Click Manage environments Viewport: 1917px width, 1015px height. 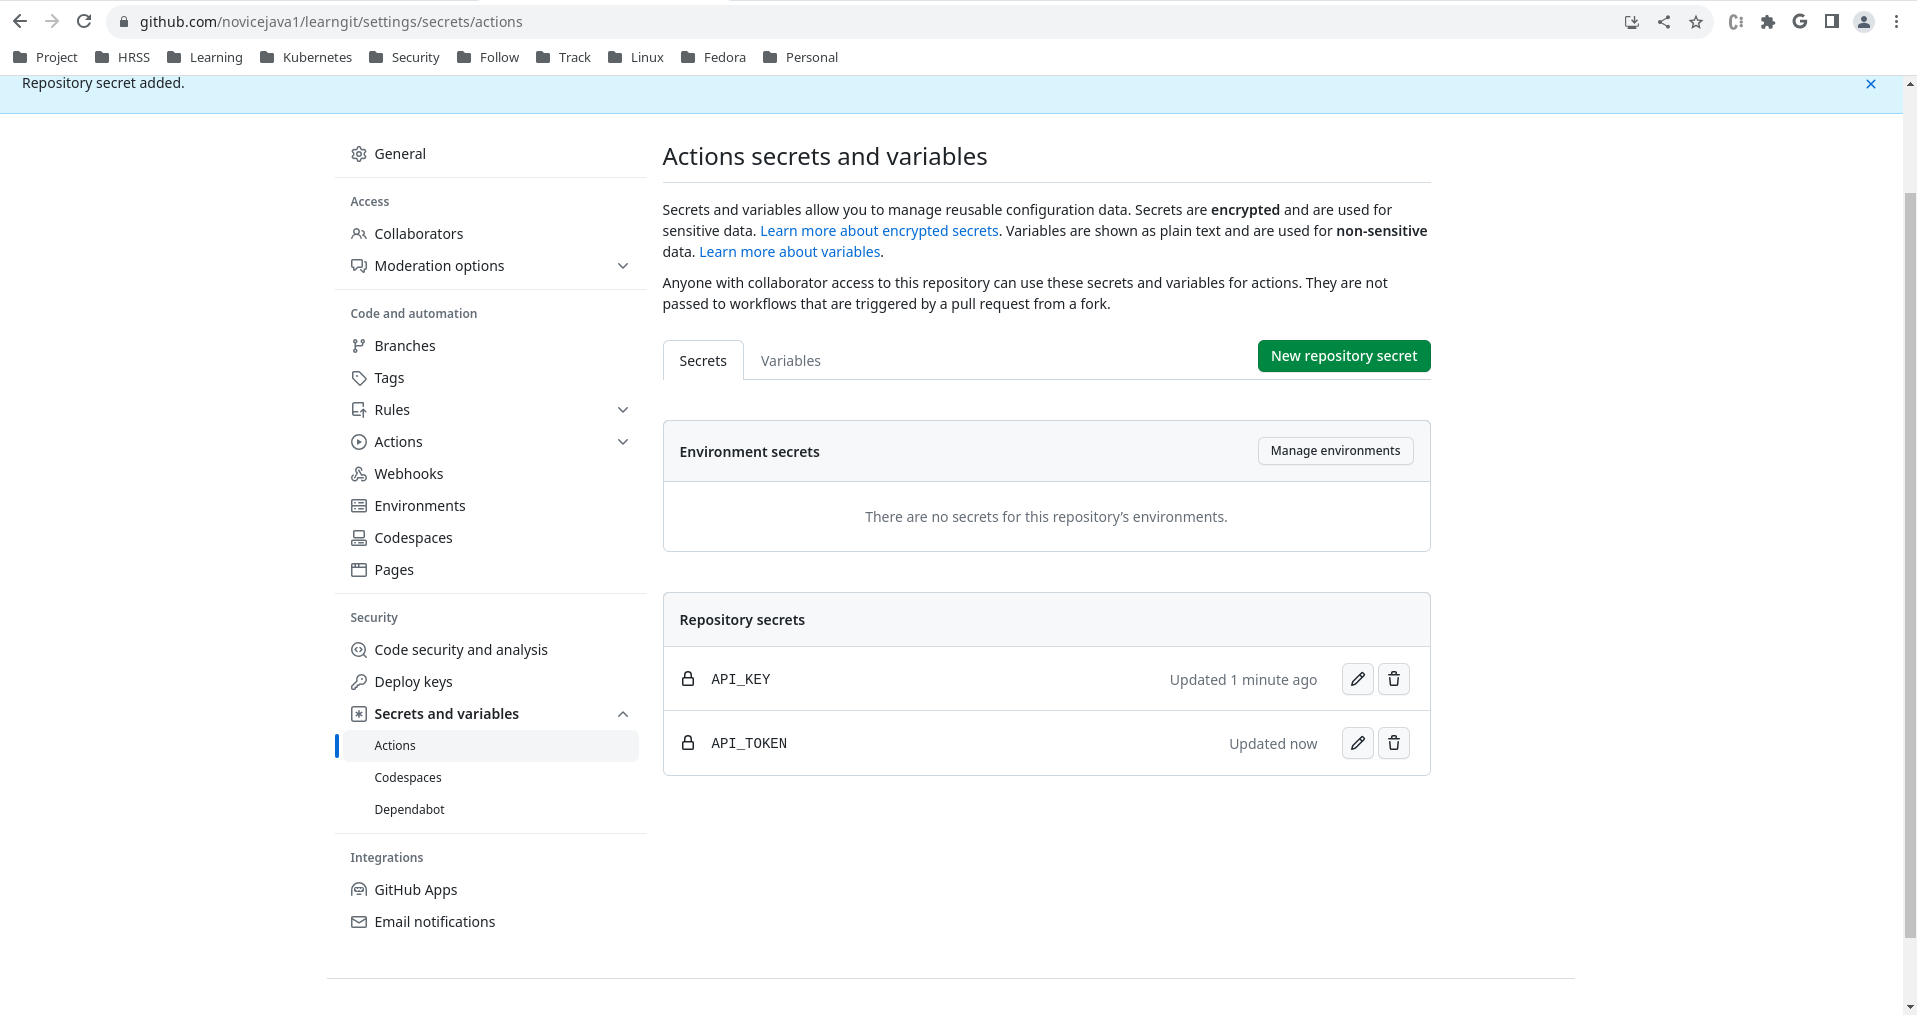coord(1335,450)
